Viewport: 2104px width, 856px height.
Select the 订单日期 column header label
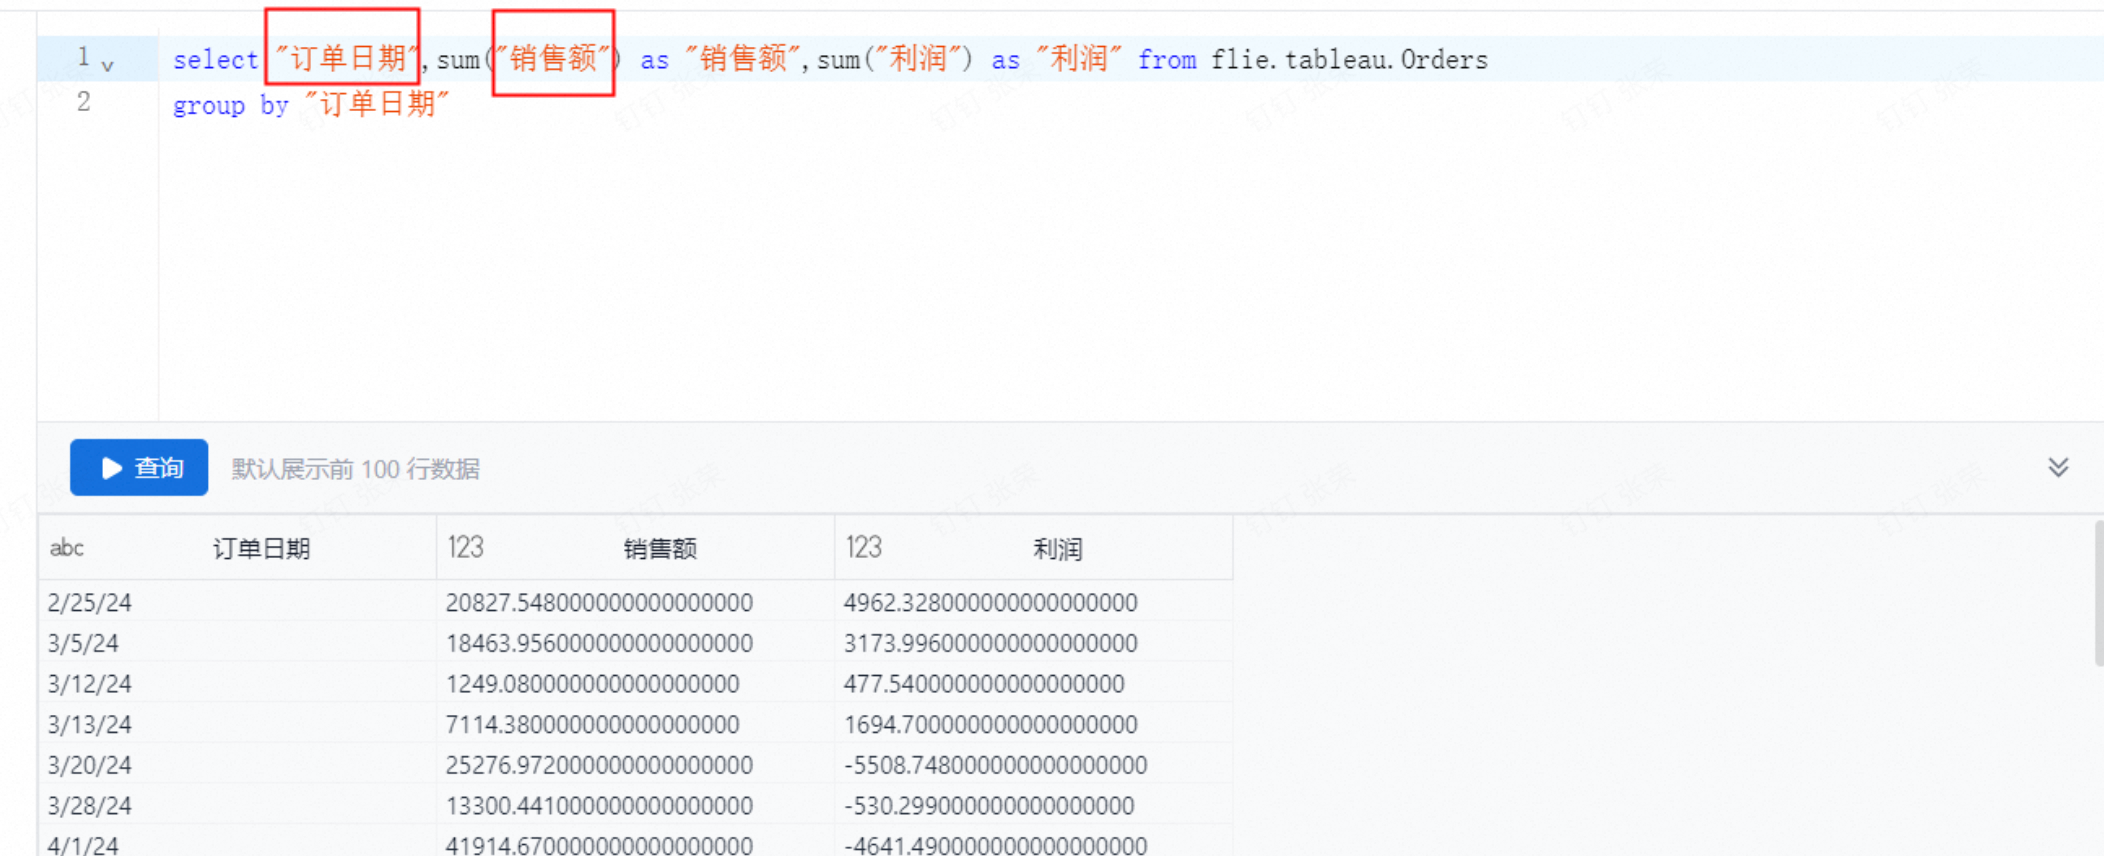(261, 549)
